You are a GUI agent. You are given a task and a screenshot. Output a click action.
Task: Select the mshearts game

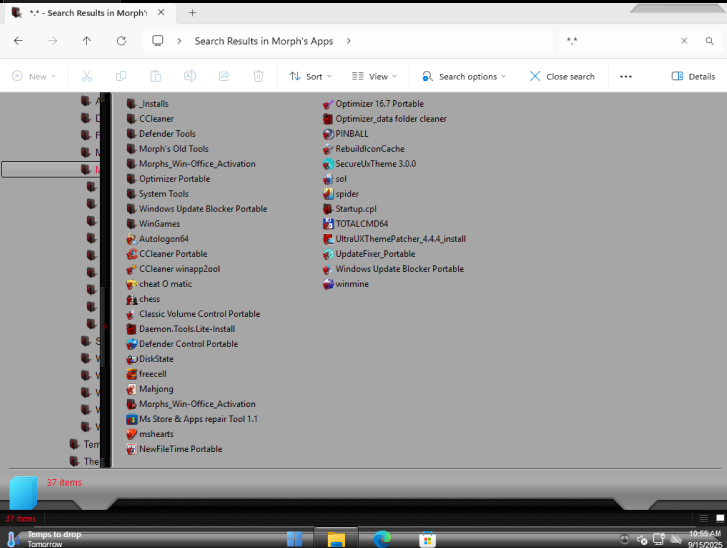click(x=150, y=434)
